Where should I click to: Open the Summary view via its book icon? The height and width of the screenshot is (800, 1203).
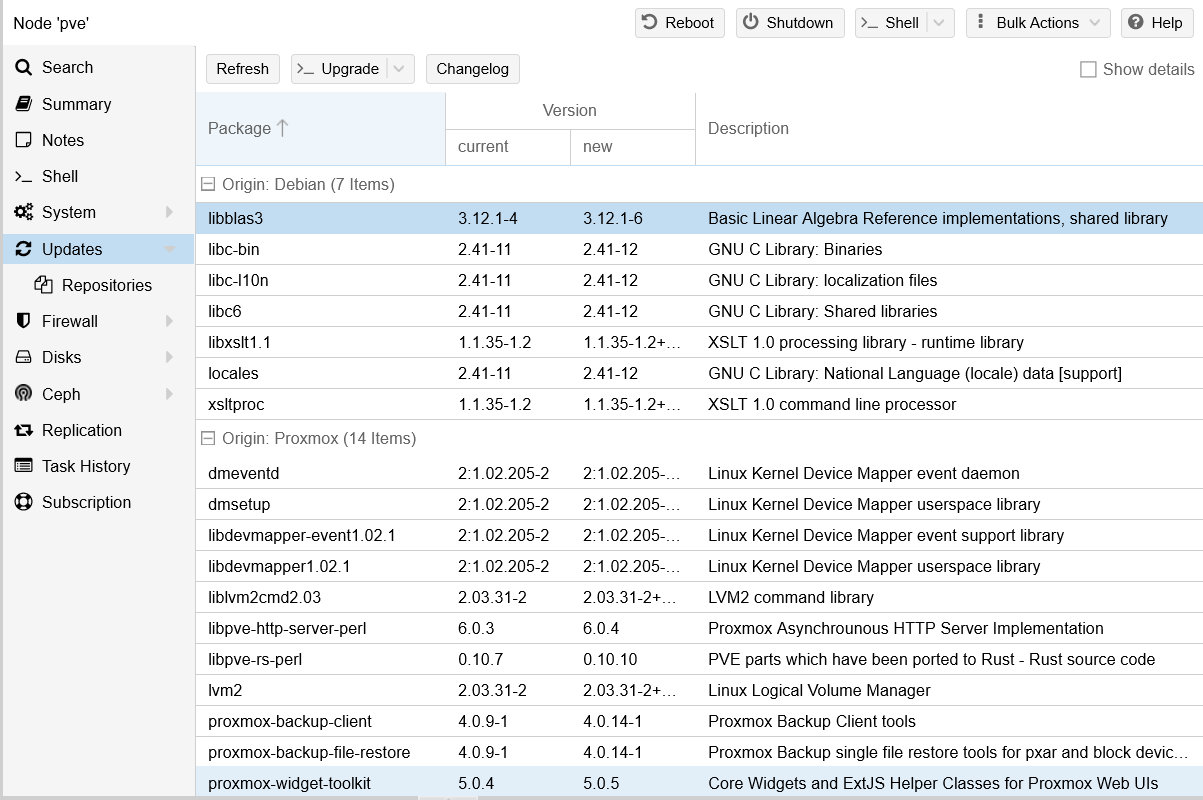24,104
